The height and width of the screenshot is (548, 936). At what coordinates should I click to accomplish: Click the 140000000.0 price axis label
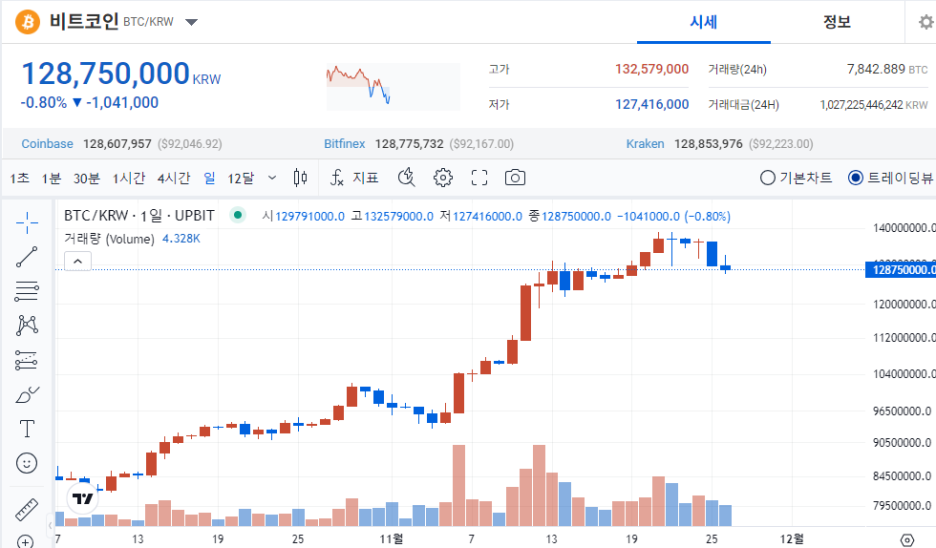(x=904, y=228)
